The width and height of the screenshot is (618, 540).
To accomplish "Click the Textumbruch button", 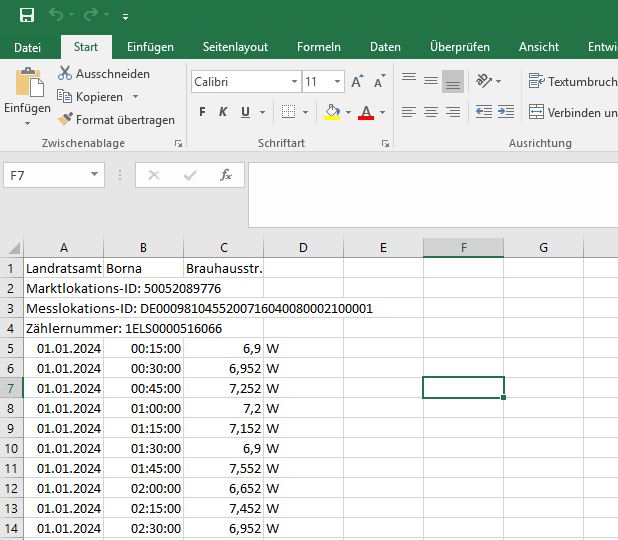I will [572, 82].
